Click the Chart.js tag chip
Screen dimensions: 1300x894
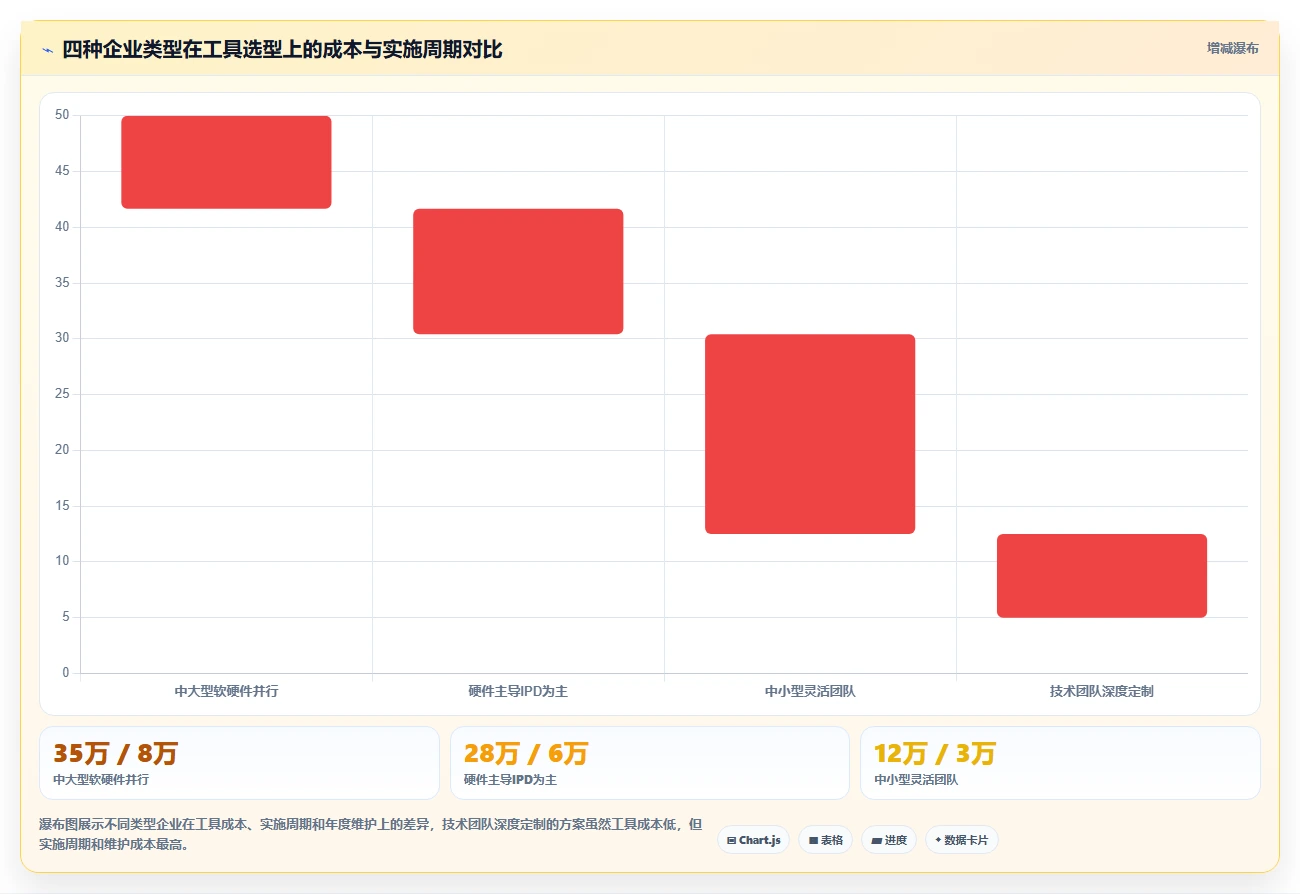pos(753,840)
